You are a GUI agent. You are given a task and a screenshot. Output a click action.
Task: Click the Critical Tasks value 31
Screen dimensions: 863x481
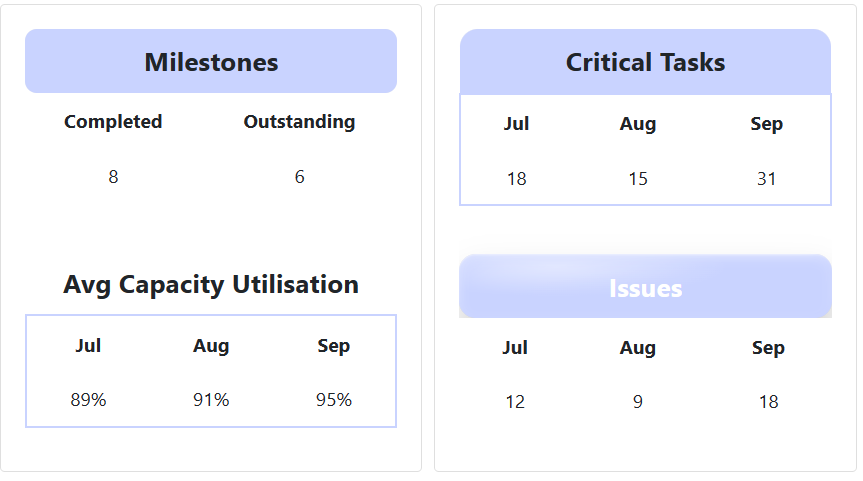coord(767,179)
